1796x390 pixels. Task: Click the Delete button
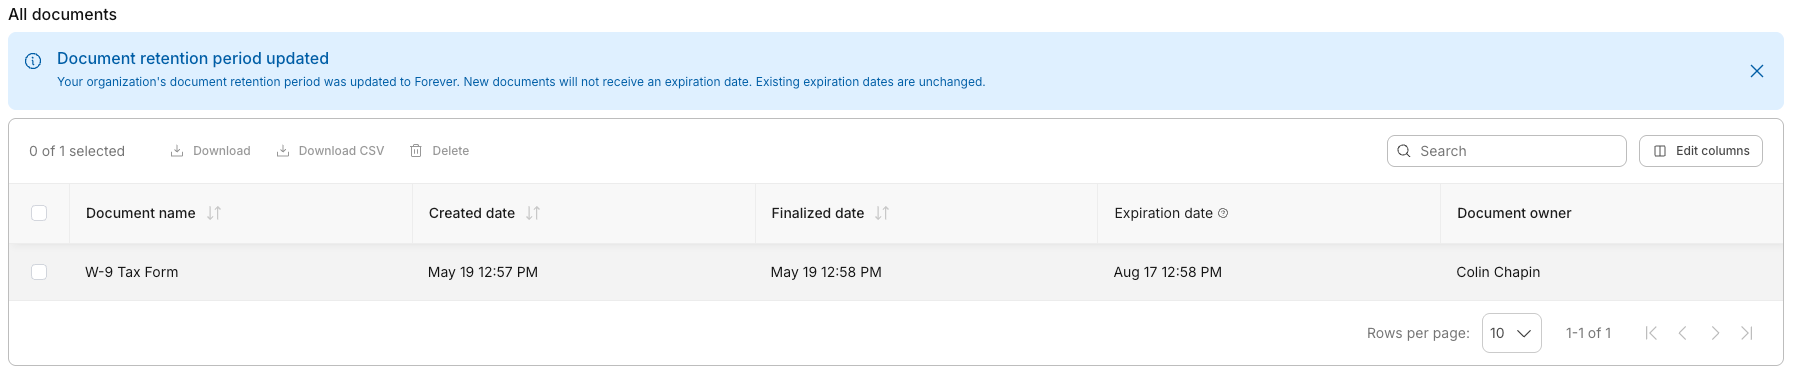coord(439,151)
